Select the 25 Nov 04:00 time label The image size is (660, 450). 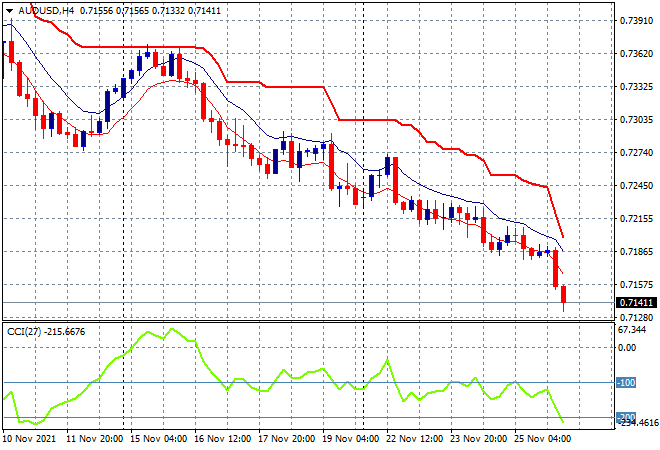pyautogui.click(x=543, y=439)
